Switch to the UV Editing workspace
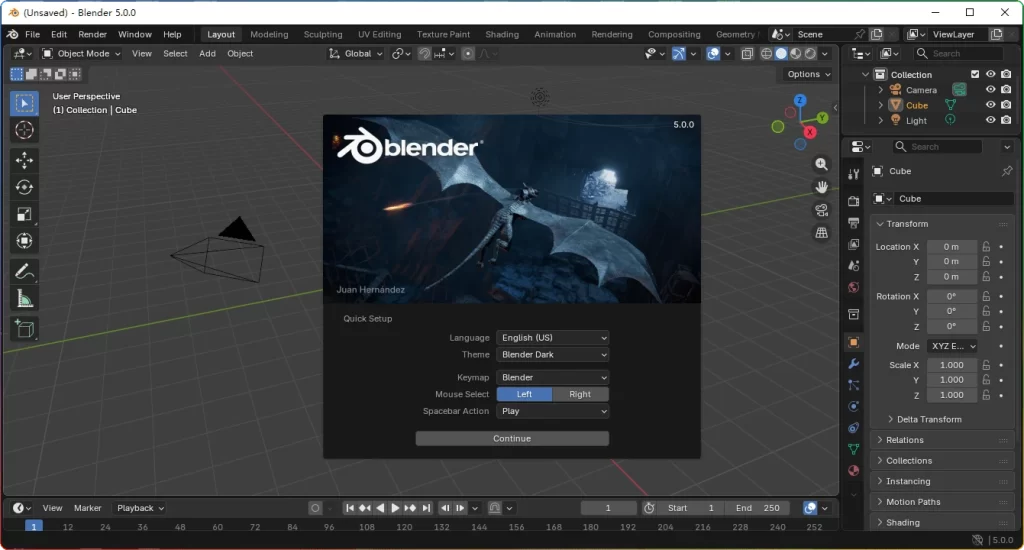Screen dimensions: 1024x550 click(x=379, y=34)
